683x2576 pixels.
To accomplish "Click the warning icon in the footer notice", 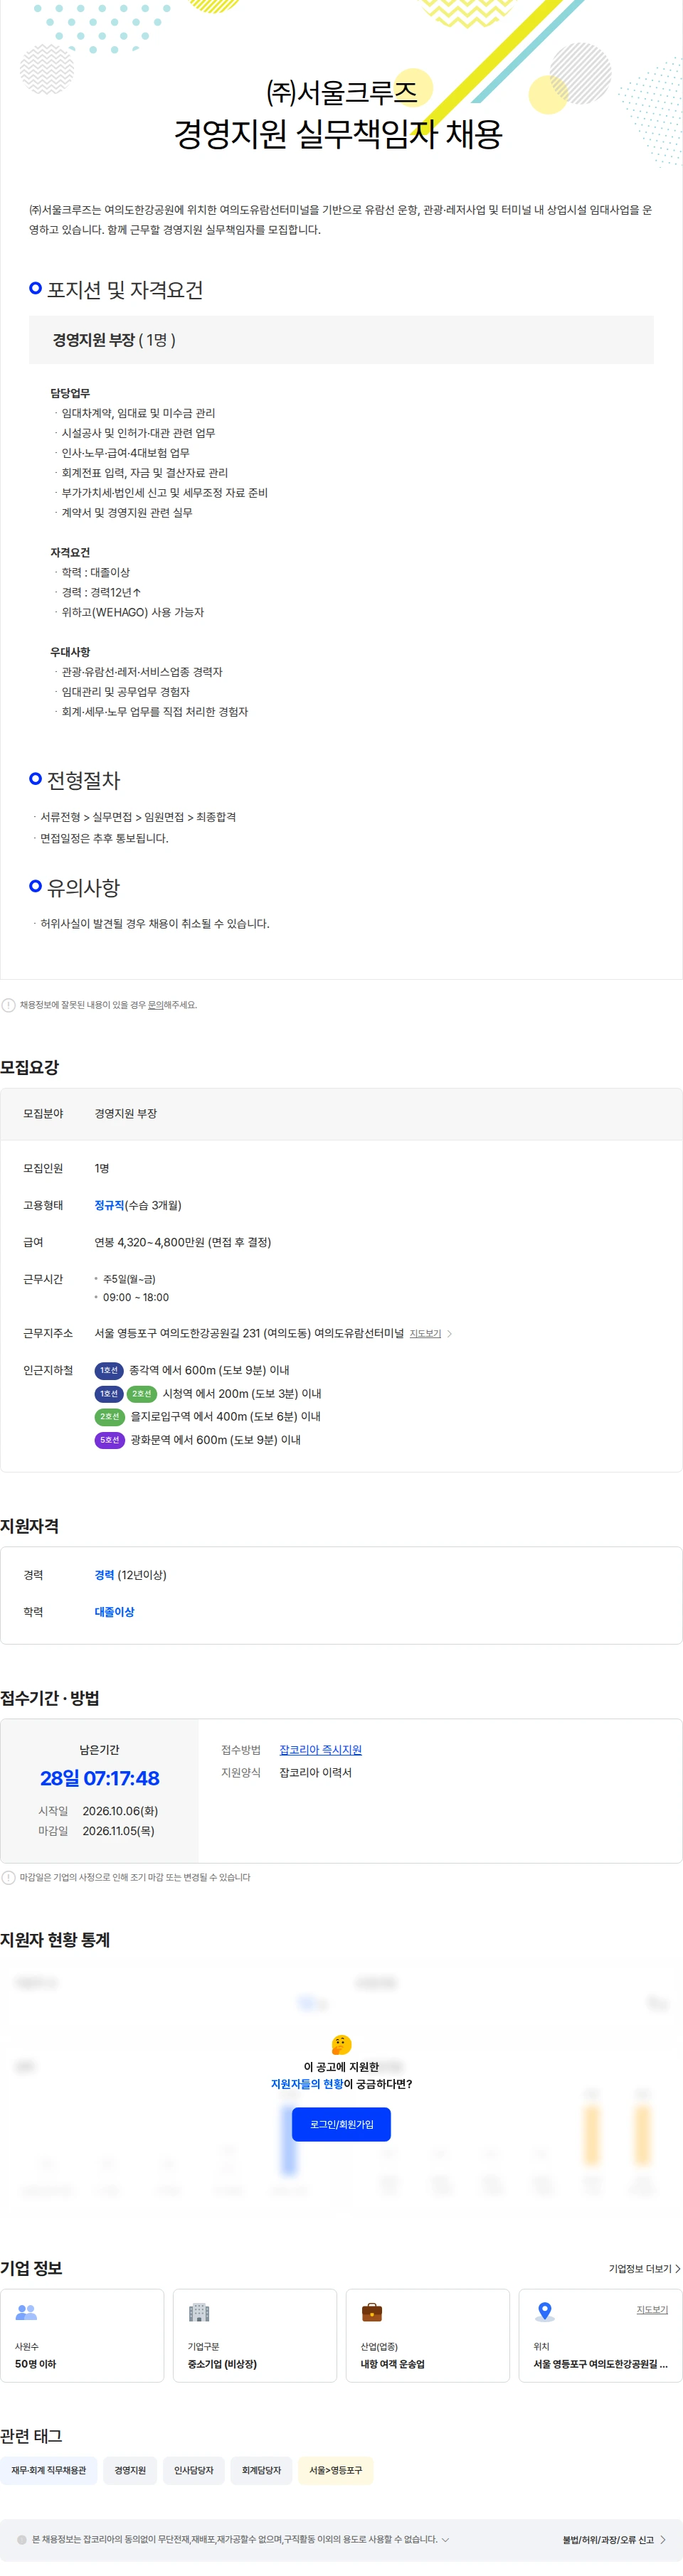I will click(x=22, y=2540).
